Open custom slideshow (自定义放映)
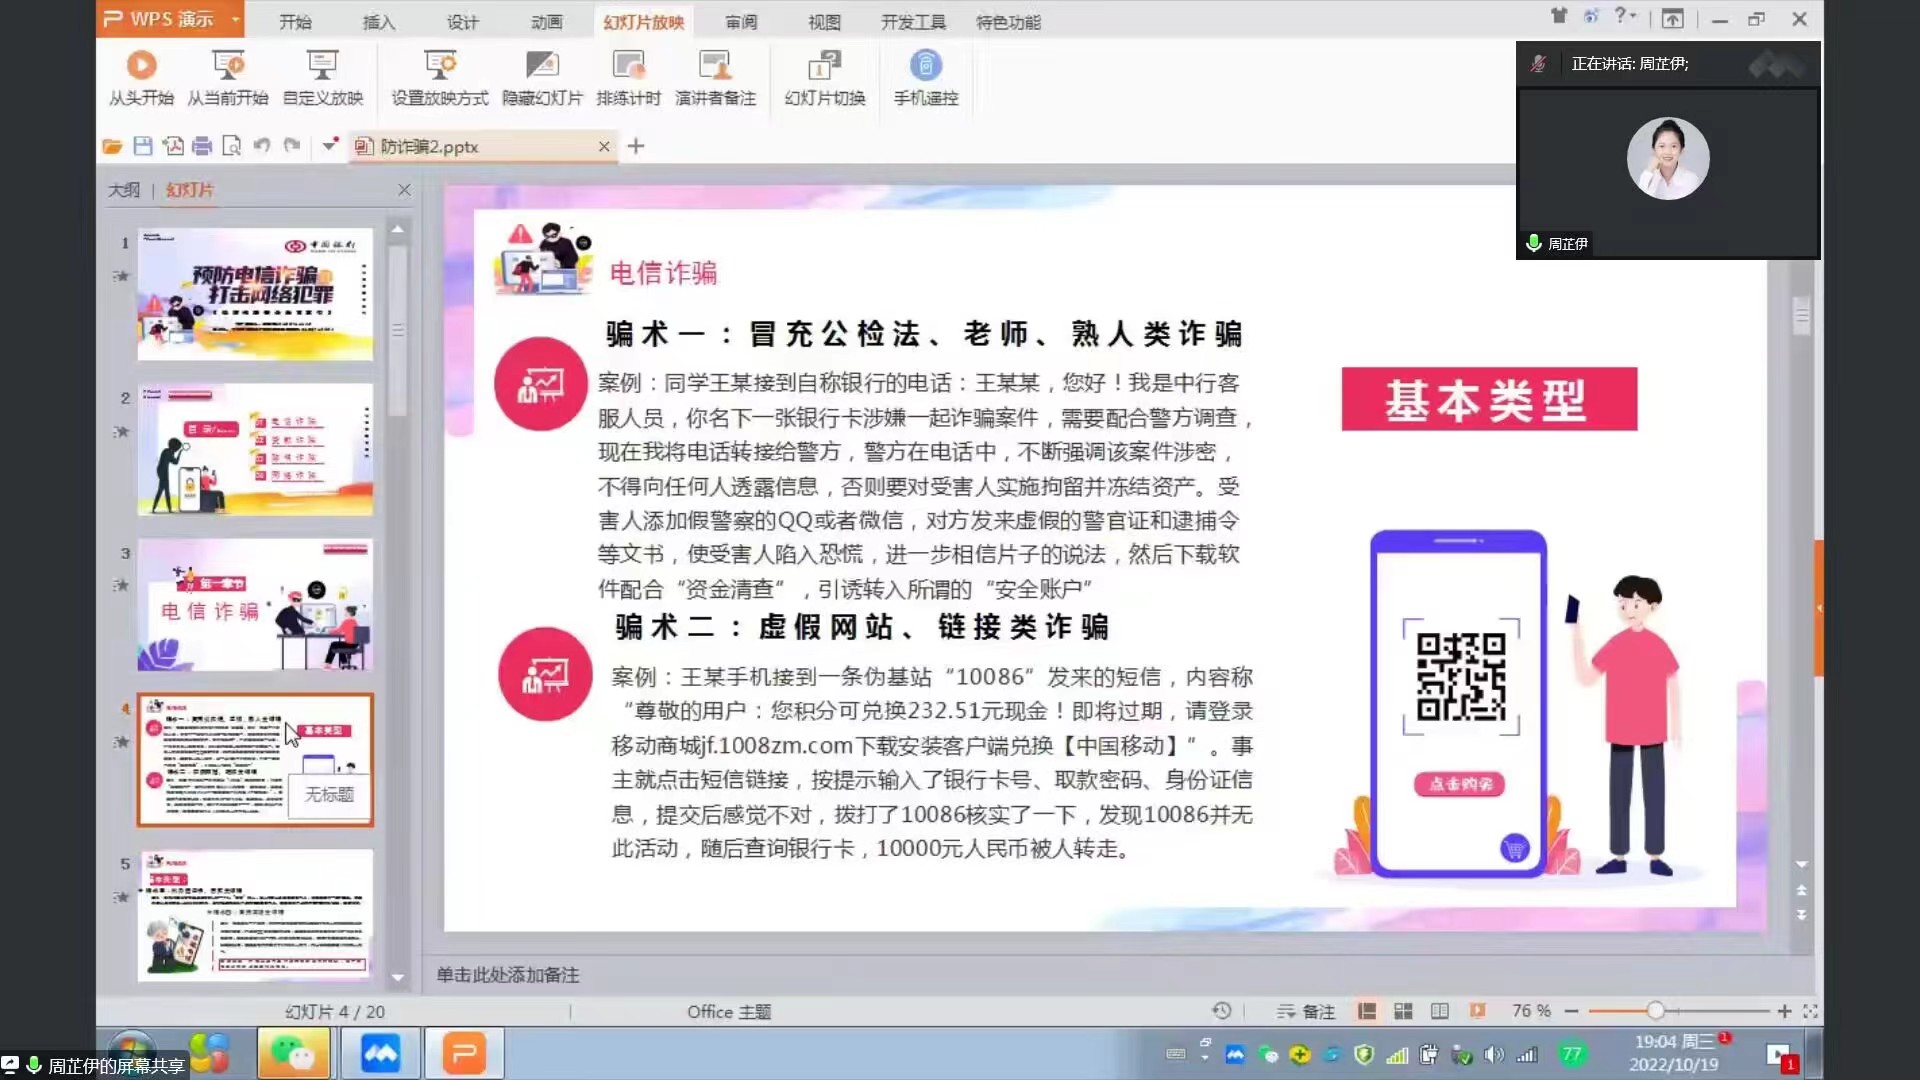The width and height of the screenshot is (1920, 1080). (x=322, y=78)
